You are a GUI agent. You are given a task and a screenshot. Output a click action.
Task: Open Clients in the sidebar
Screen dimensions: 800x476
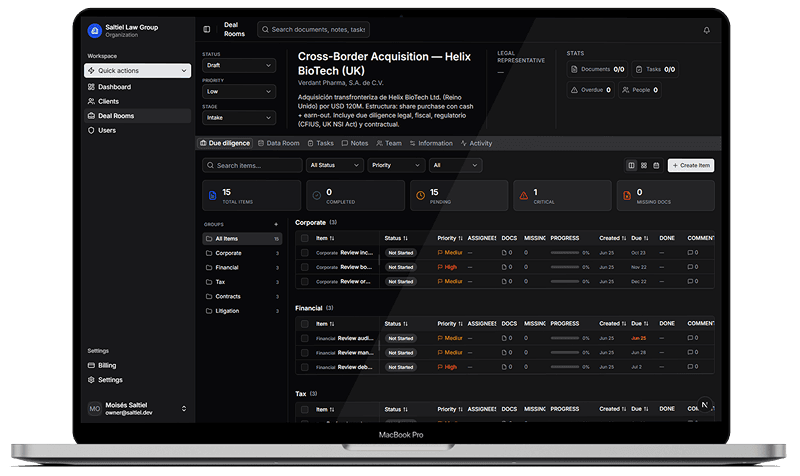[x=137, y=101]
